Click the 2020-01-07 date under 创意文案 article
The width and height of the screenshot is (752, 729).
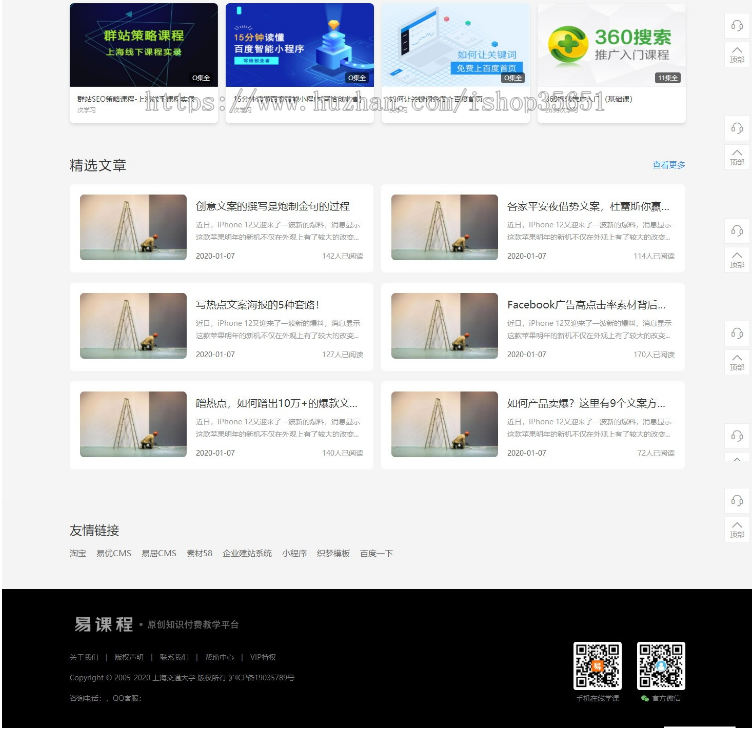pos(215,256)
